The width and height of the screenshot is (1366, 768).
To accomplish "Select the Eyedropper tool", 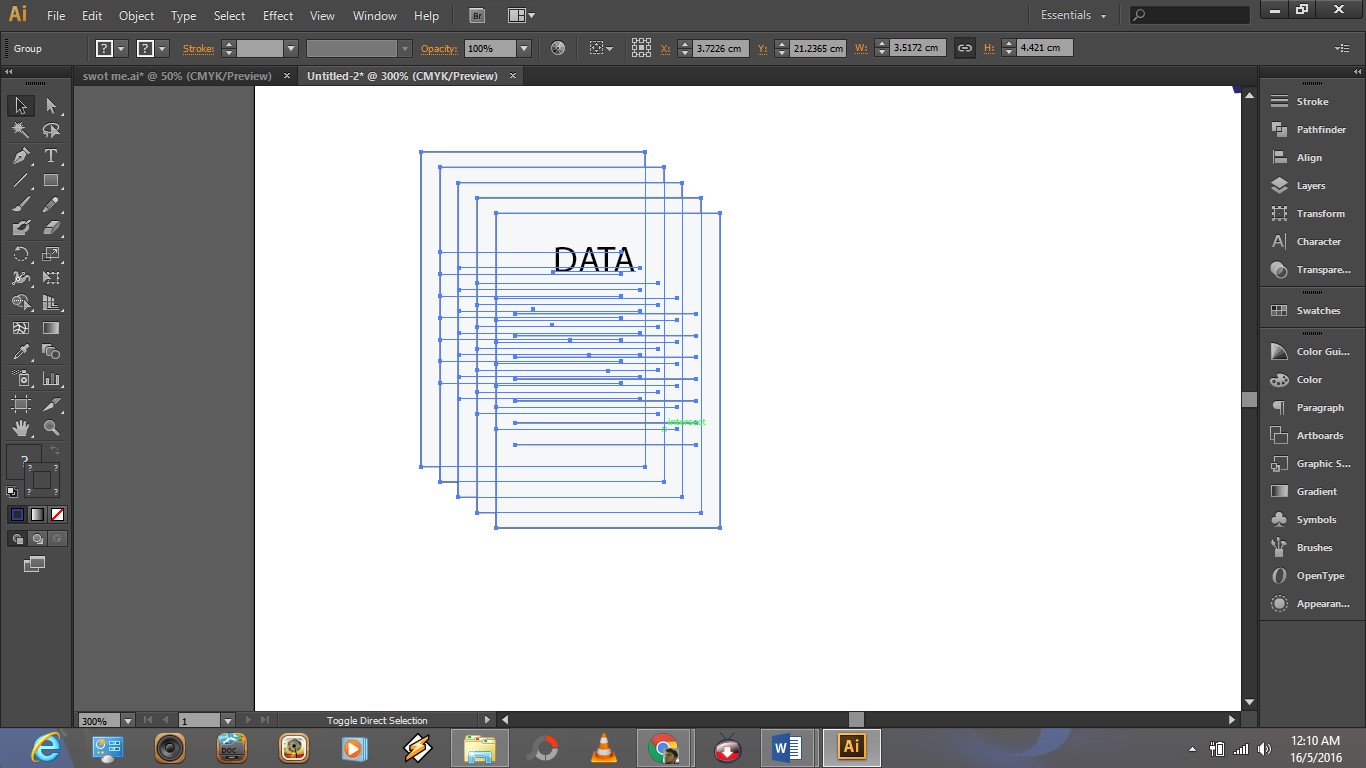I will tap(20, 352).
